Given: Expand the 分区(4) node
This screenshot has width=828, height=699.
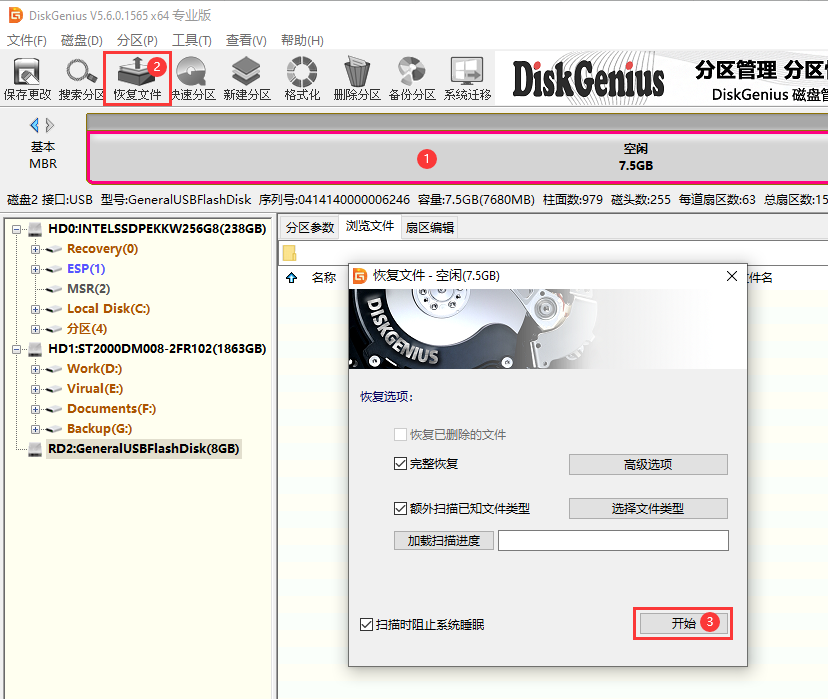Looking at the screenshot, I should click(x=35, y=329).
